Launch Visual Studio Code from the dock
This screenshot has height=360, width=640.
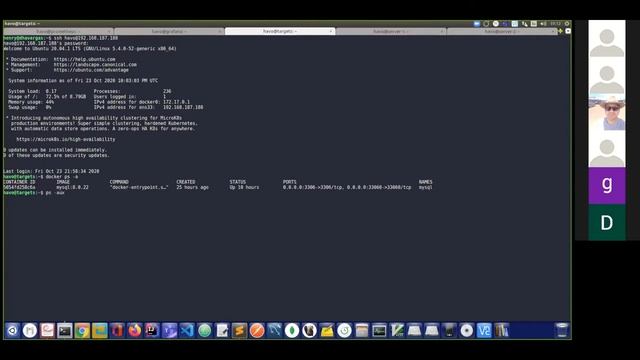pyautogui.click(x=187, y=331)
